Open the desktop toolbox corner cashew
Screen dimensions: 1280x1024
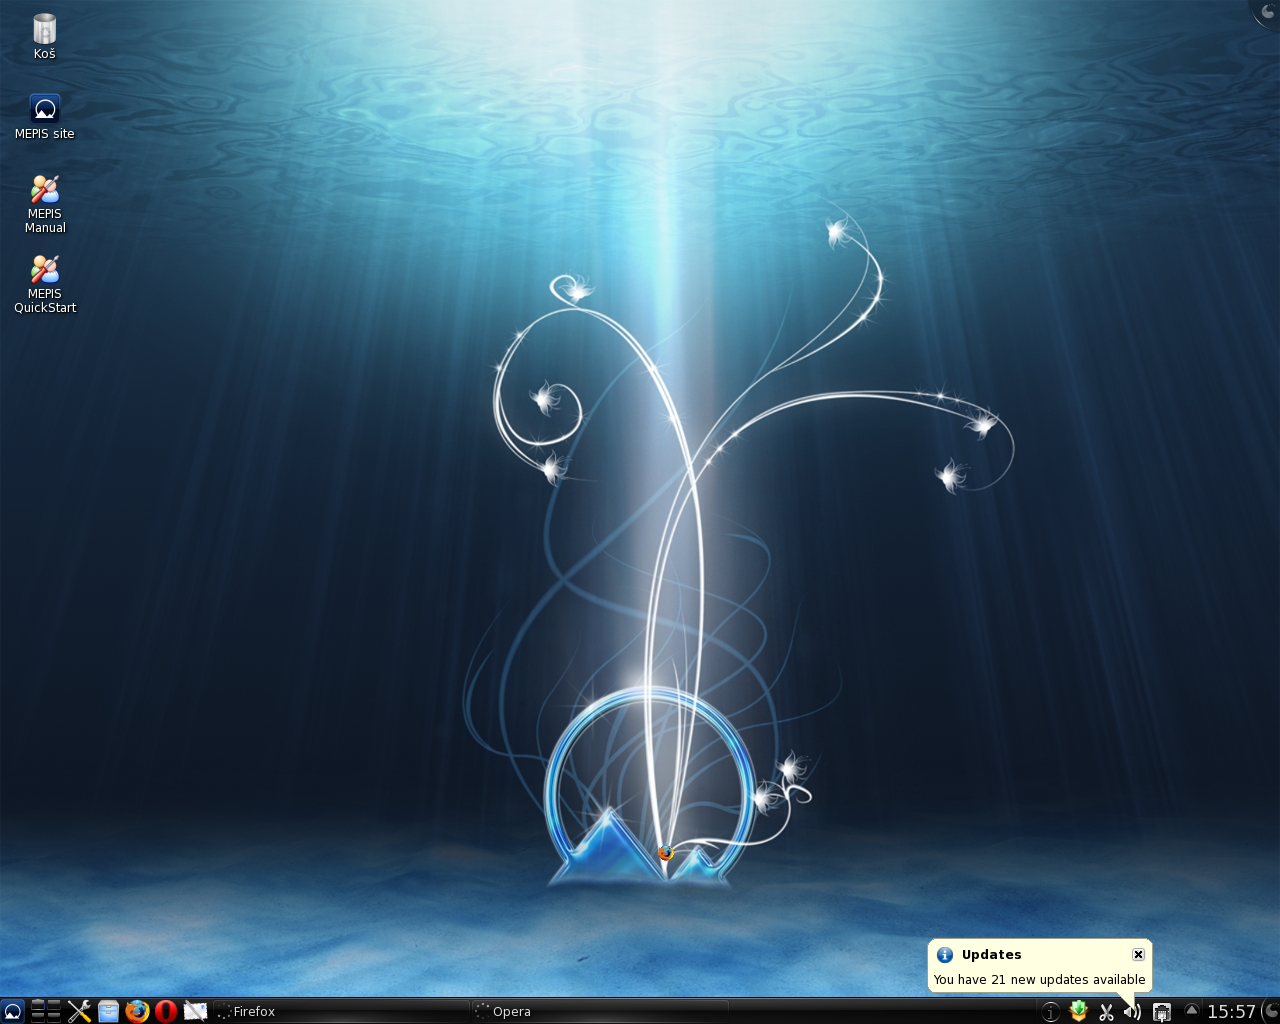coord(1268,10)
